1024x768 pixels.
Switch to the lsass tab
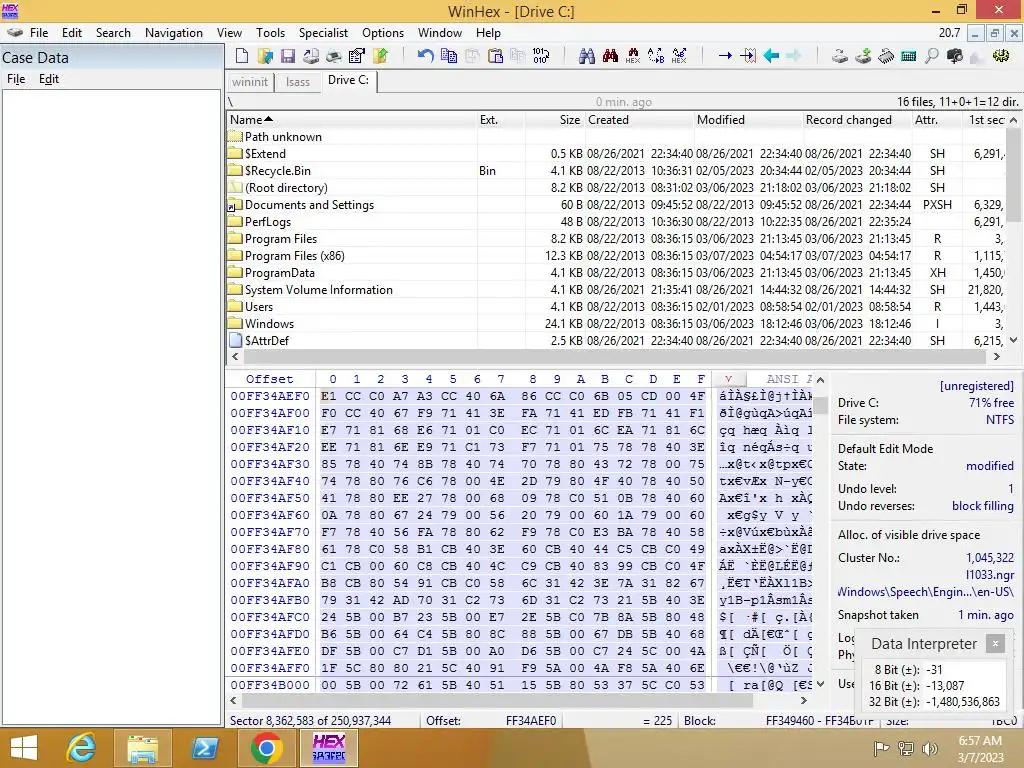tap(298, 82)
